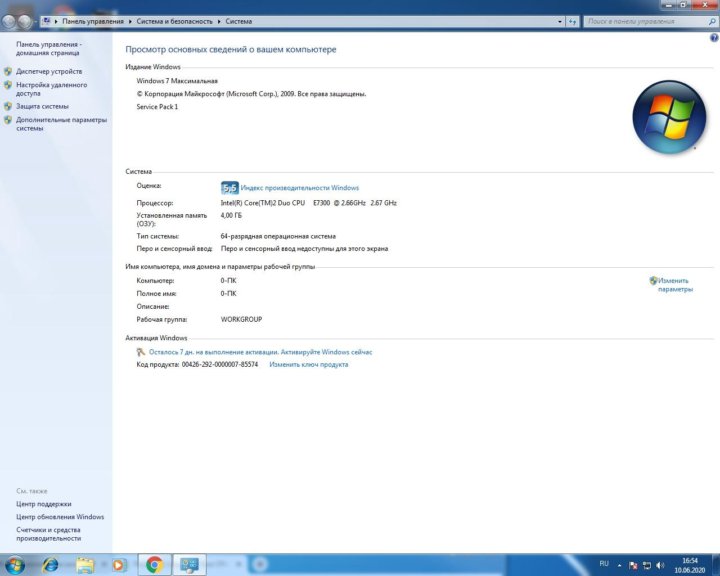Click the Windows 7 Максимальная edition text

(177, 81)
